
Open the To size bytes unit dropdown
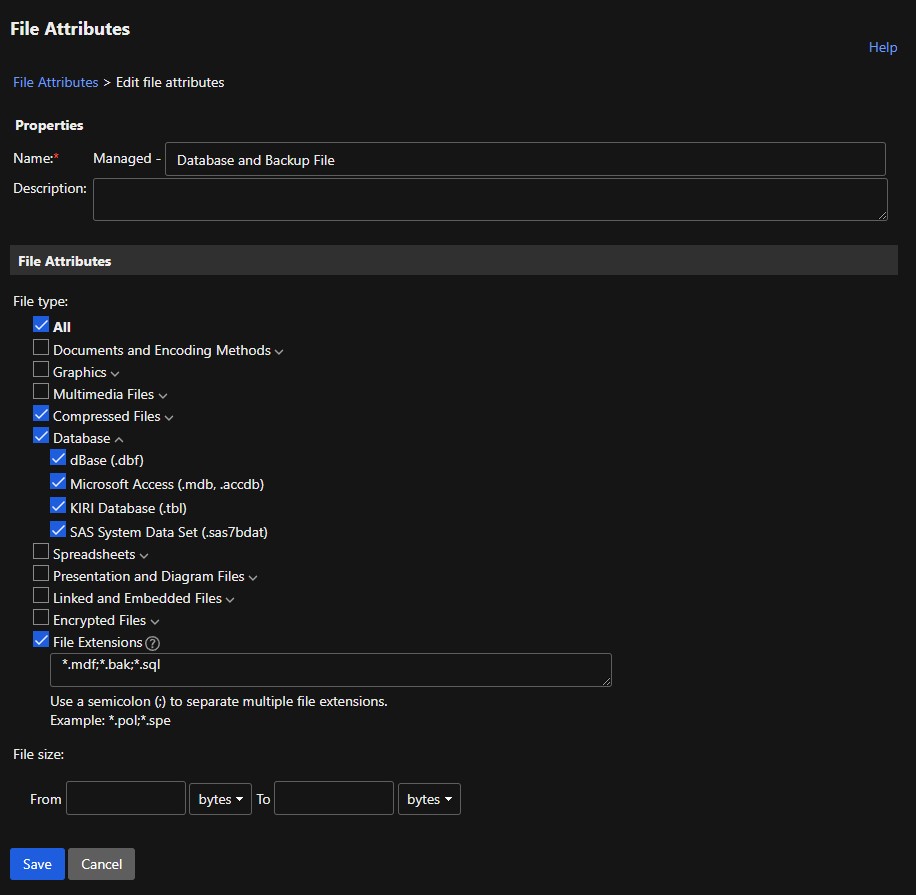pyautogui.click(x=429, y=800)
